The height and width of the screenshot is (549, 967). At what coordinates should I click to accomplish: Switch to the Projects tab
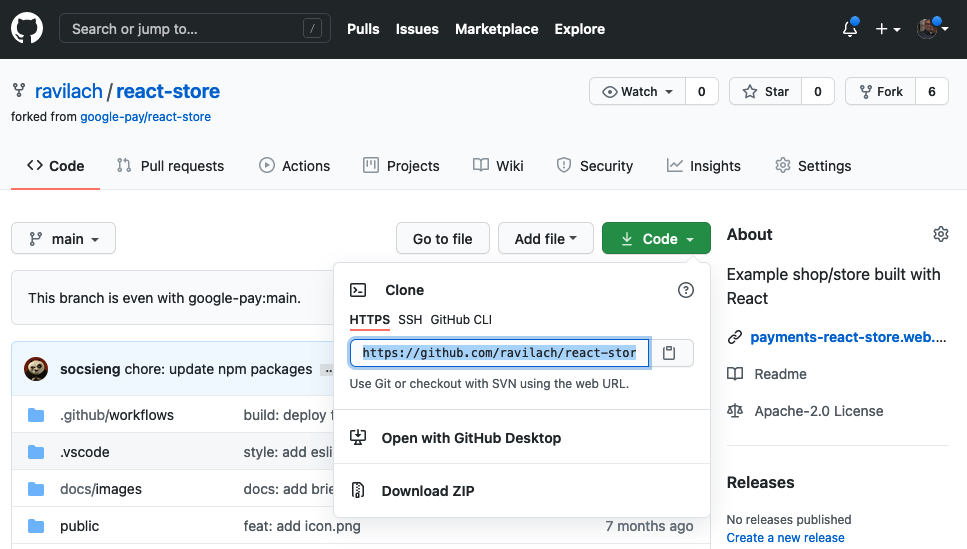[x=401, y=166]
